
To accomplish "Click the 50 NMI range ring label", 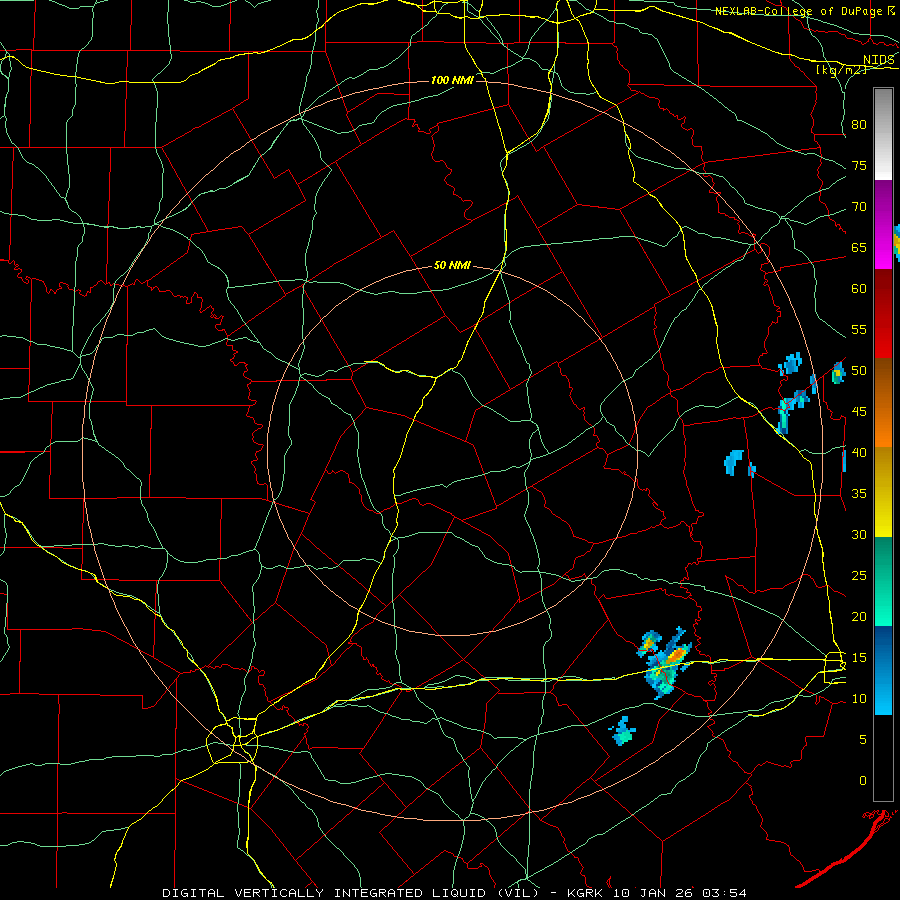I will tap(452, 265).
